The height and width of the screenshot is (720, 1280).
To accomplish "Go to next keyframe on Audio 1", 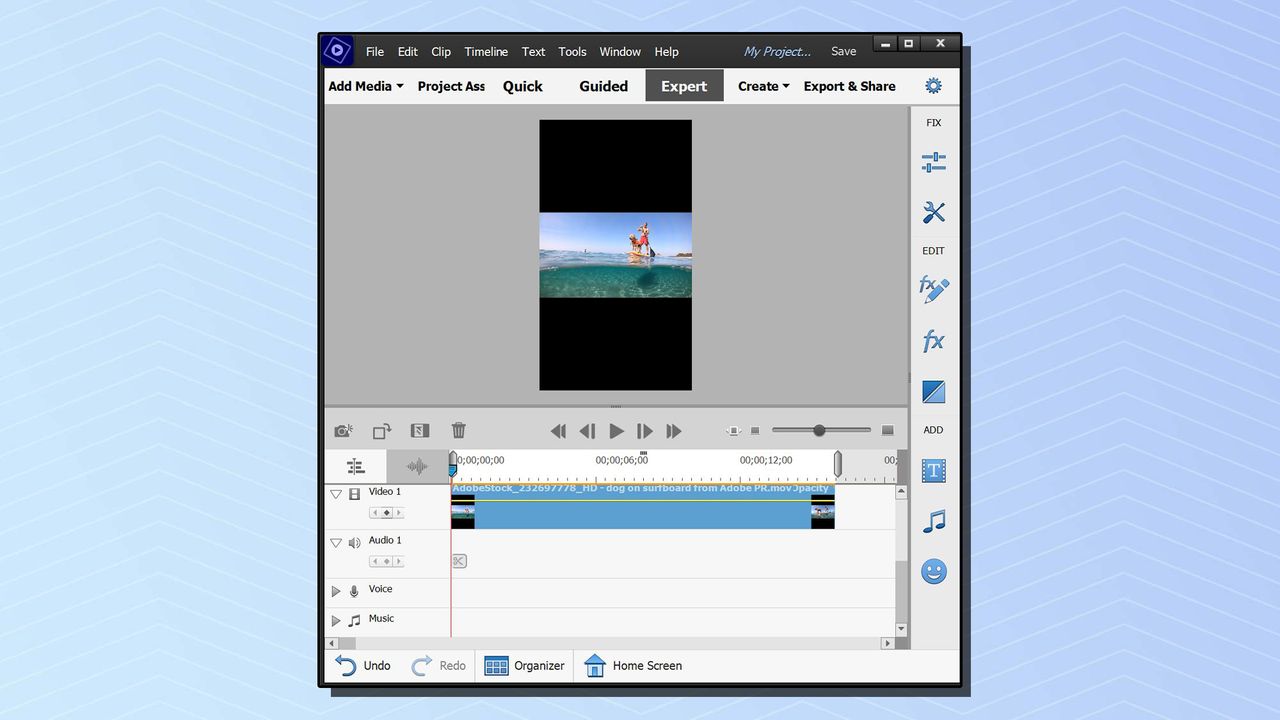I will pos(399,562).
